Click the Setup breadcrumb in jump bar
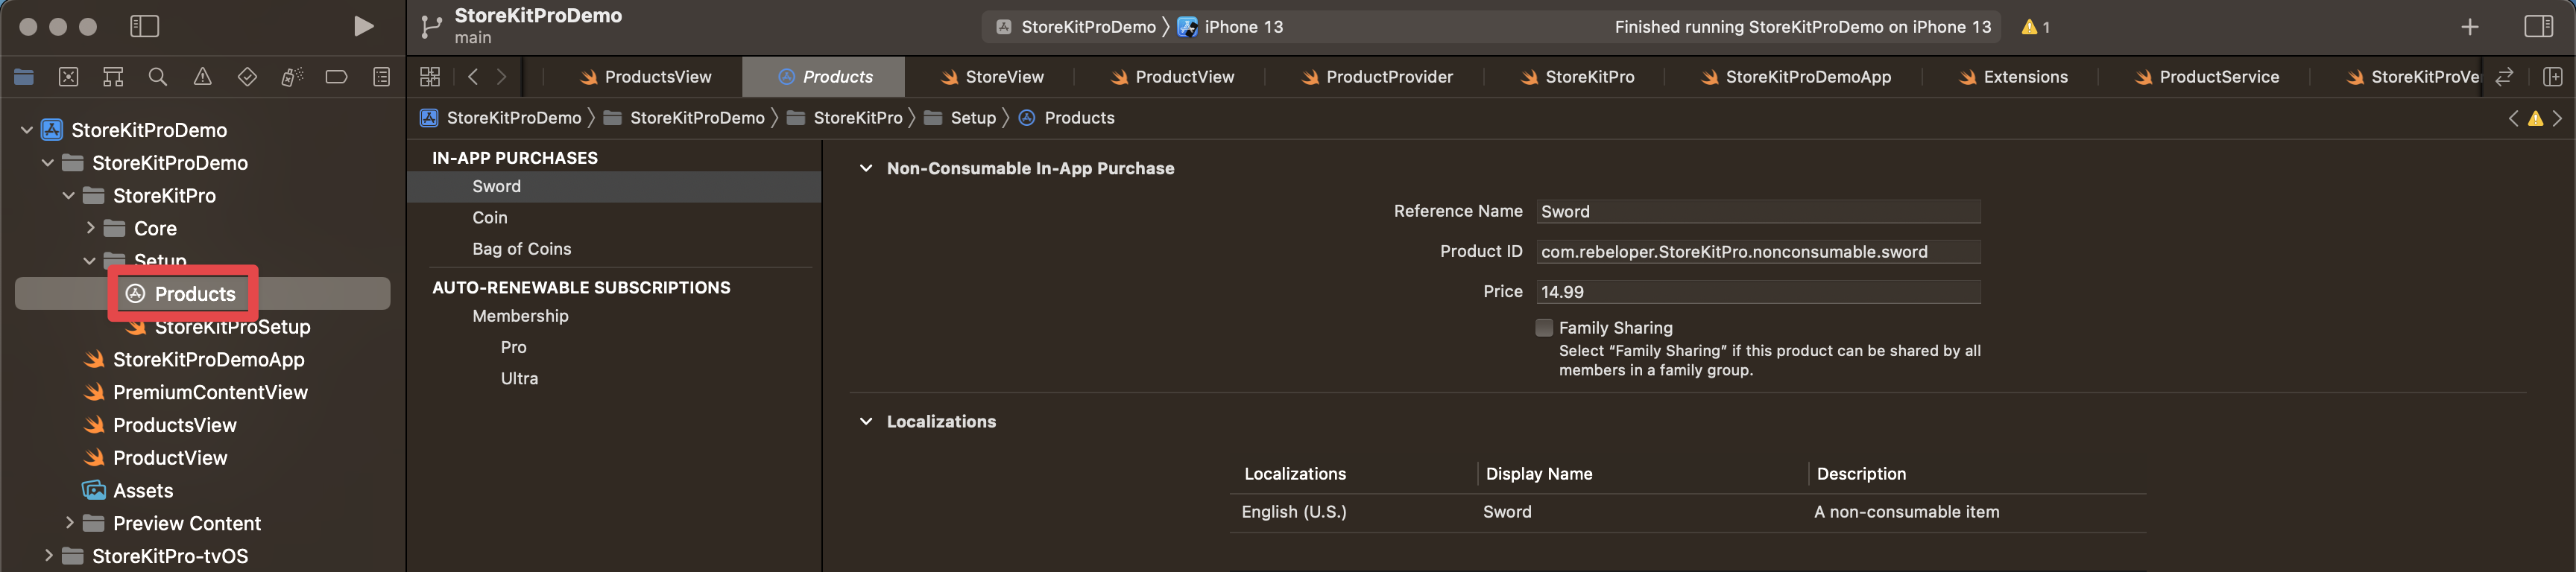Viewport: 2576px width, 572px height. coord(960,118)
